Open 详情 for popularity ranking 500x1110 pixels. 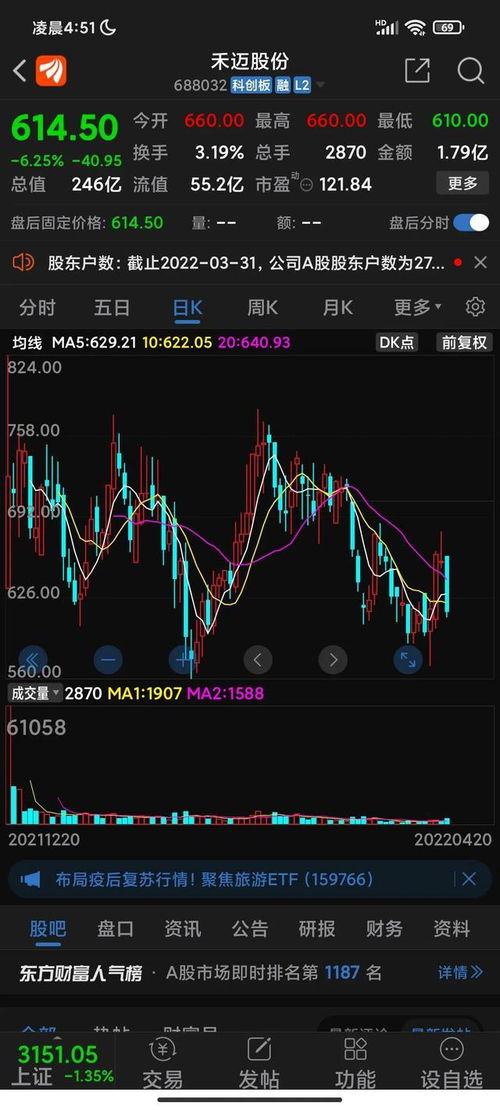click(460, 973)
